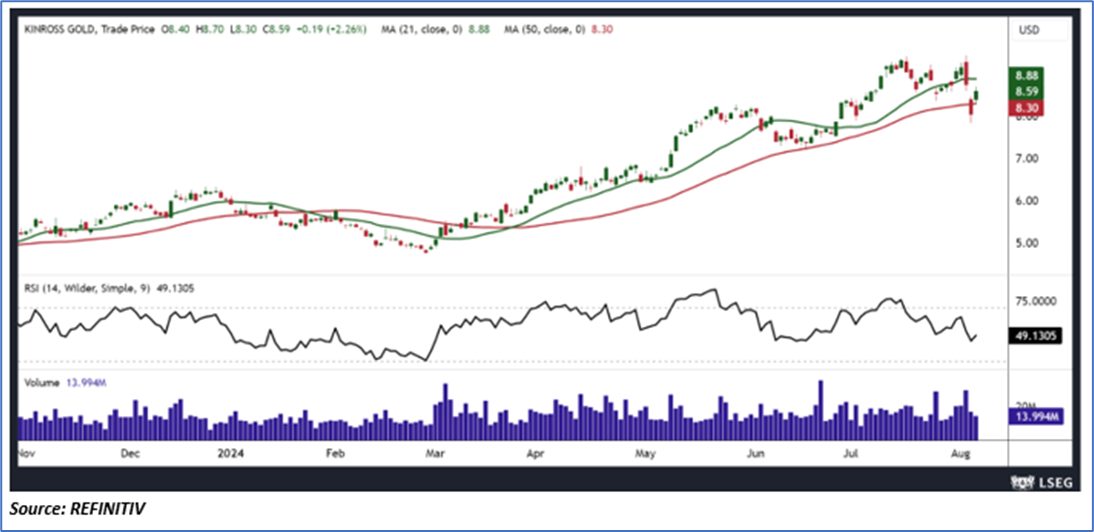Click the May time axis label
Screen dimensions: 1094x532
pos(646,454)
